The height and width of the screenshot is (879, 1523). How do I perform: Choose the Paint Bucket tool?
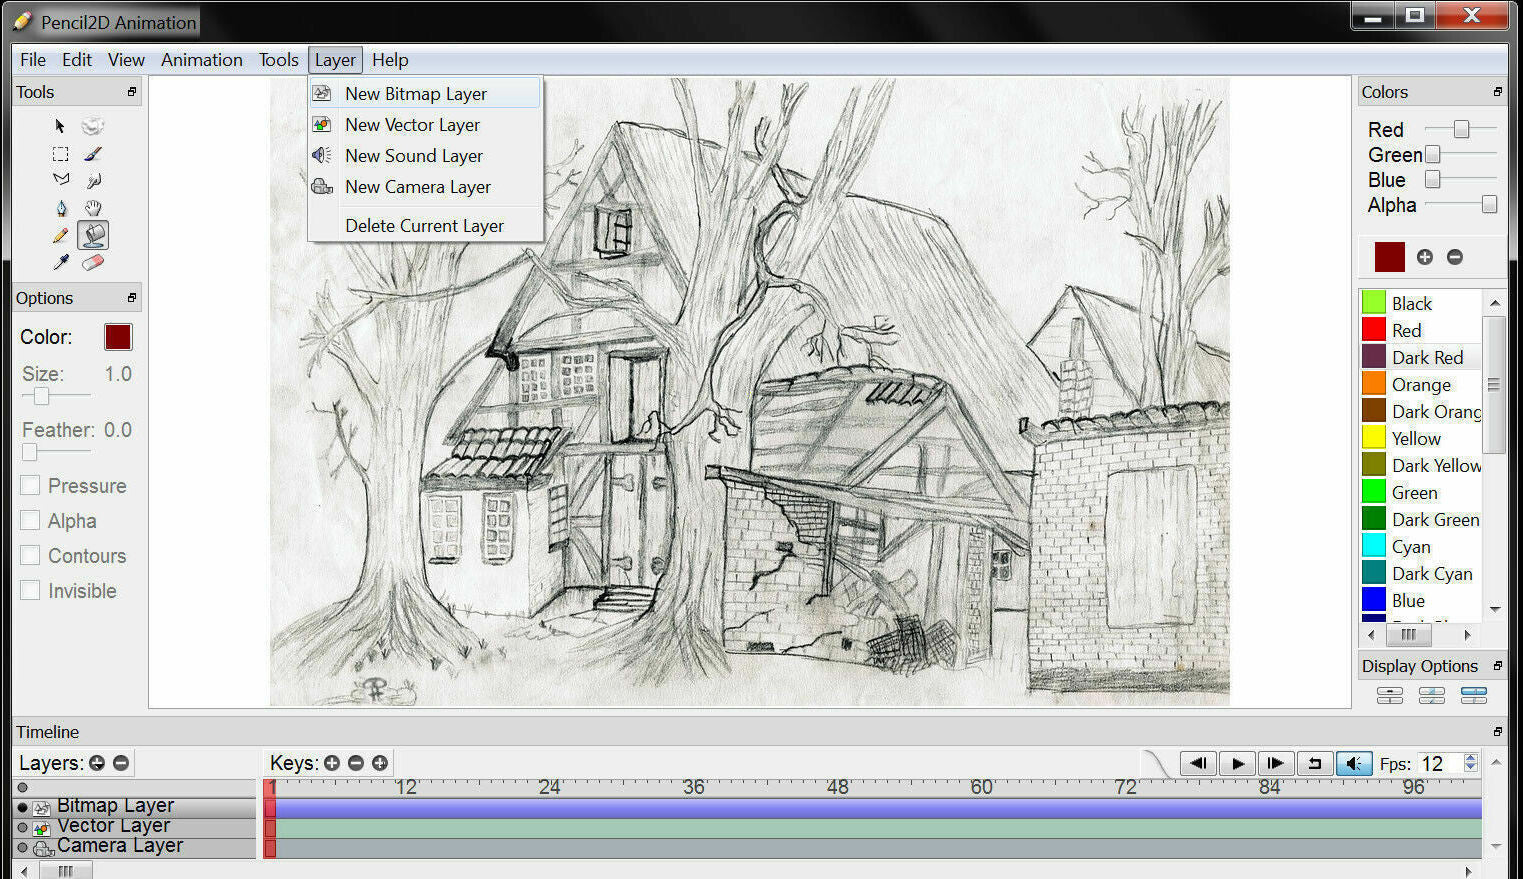93,235
